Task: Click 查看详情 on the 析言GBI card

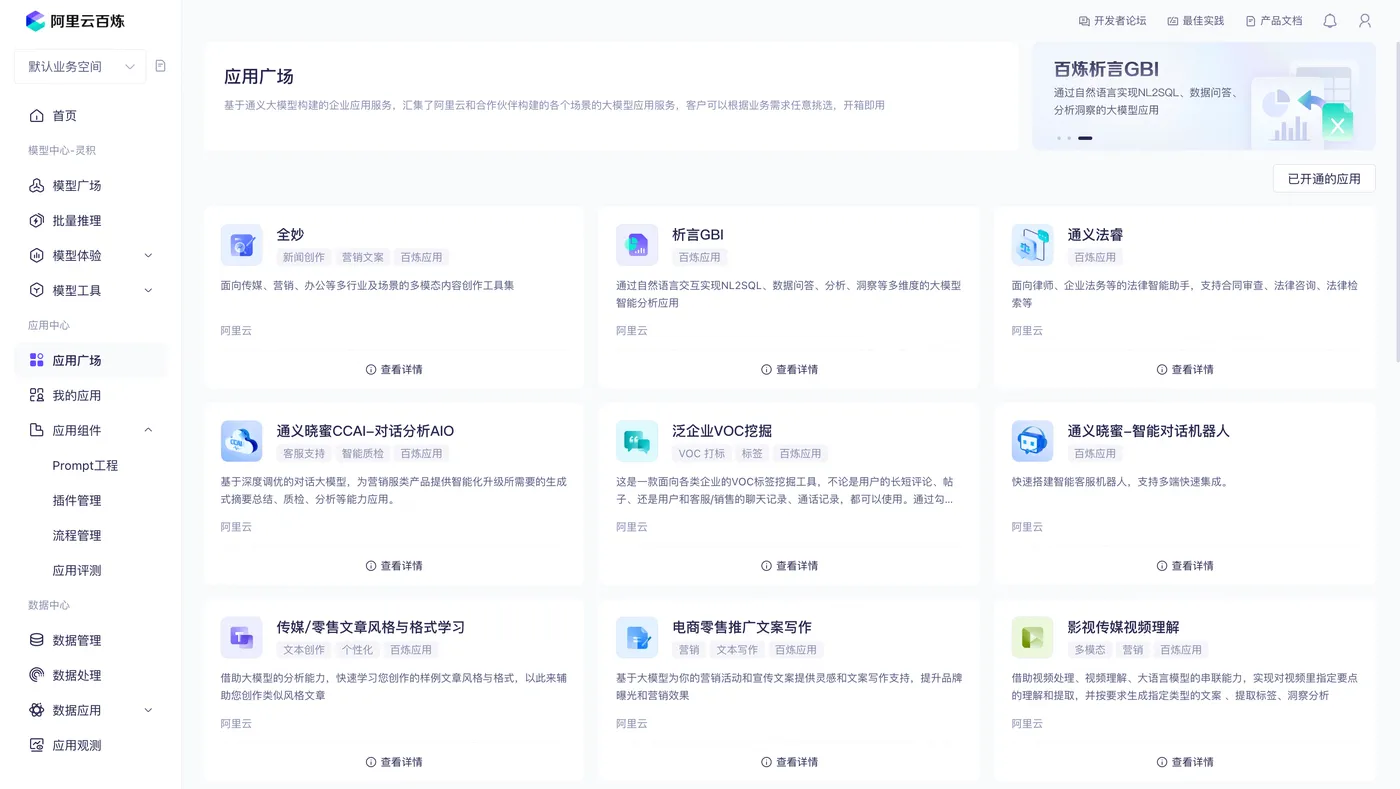Action: 789,370
